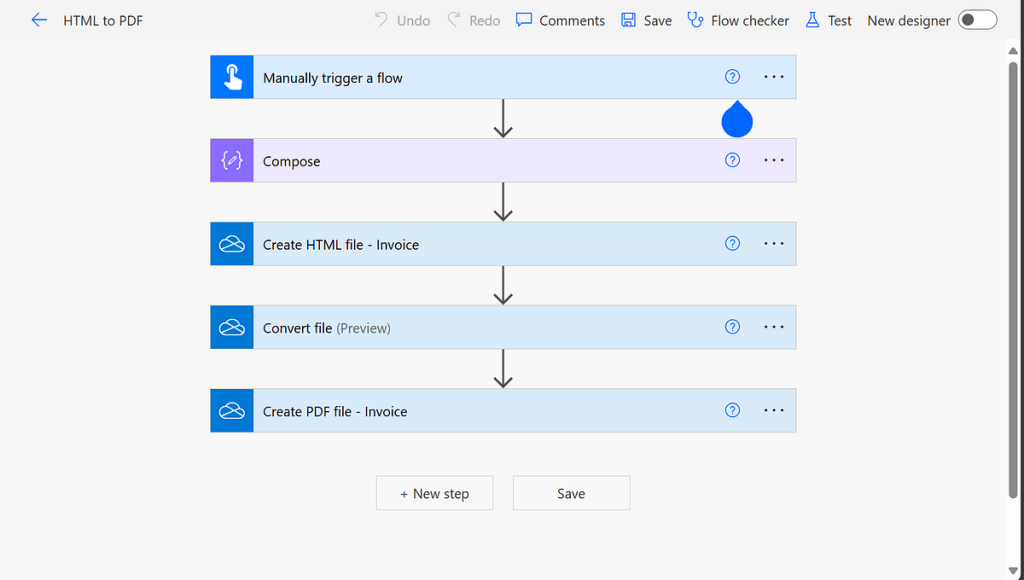Navigate back using the arrow next to HTML to PDF
The width and height of the screenshot is (1024, 580).
tap(39, 19)
